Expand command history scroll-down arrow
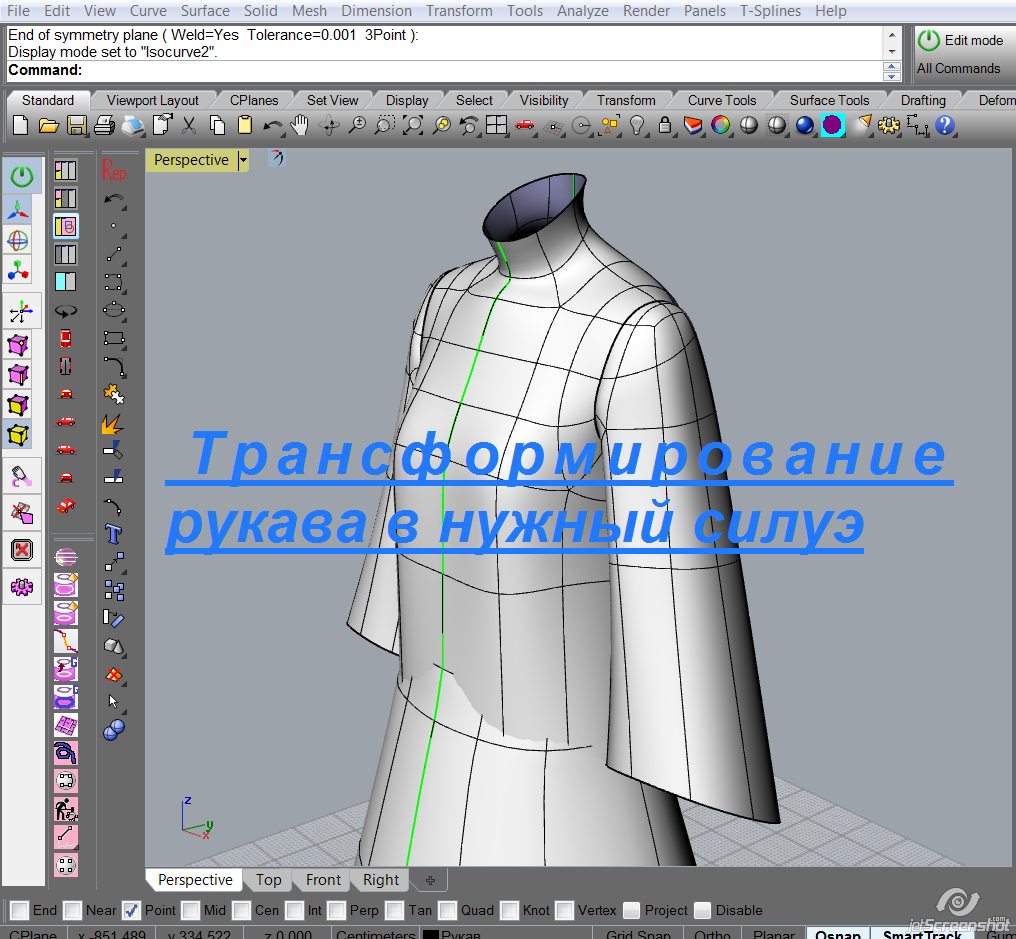 pyautogui.click(x=892, y=51)
